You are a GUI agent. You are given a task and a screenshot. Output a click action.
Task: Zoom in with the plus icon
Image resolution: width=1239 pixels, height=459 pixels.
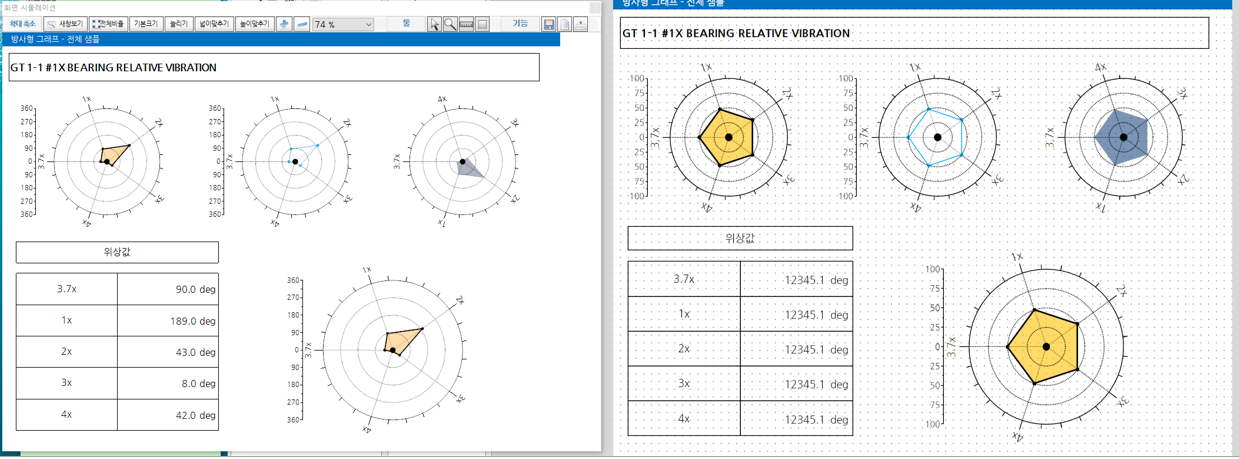(285, 23)
